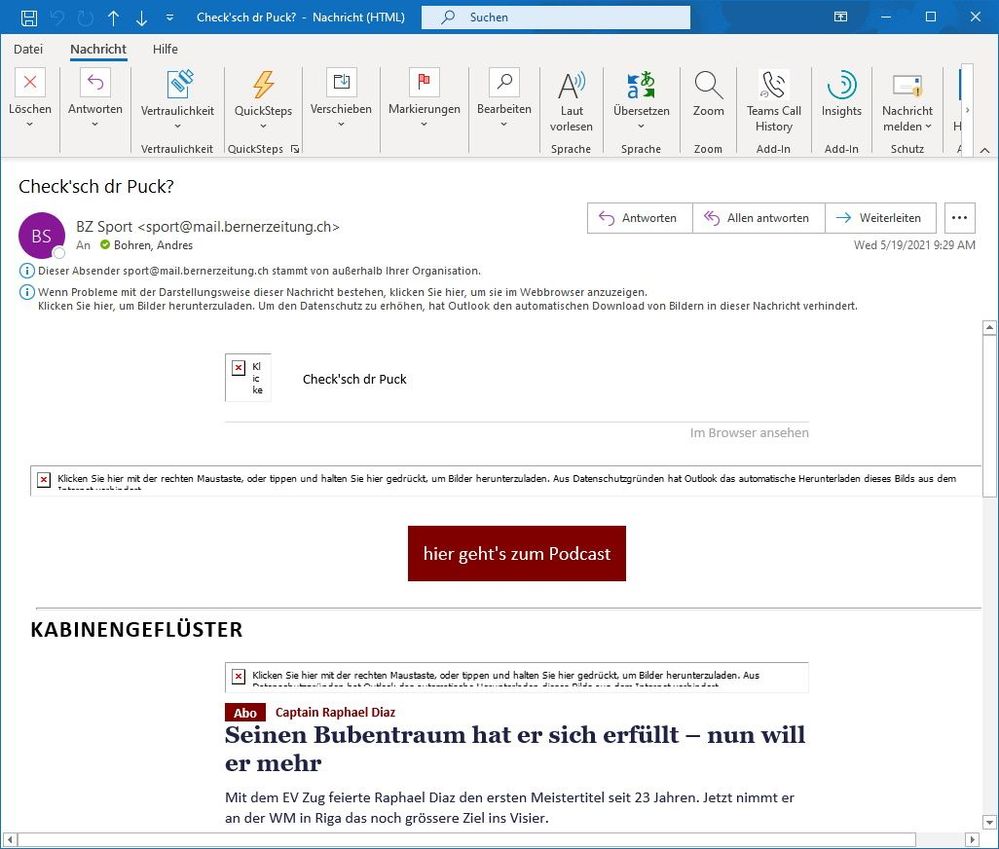Click the Suchen search field
This screenshot has width=999, height=849.
556,17
